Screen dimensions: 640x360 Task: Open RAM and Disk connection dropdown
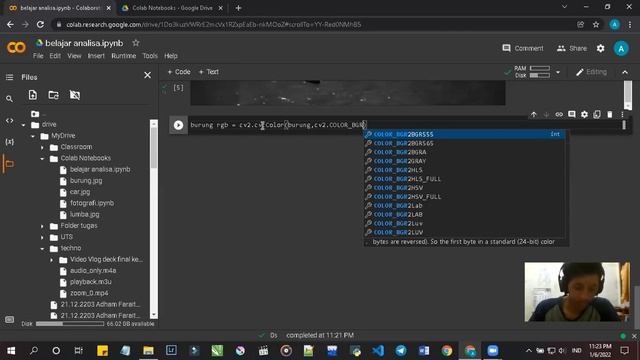pos(558,72)
